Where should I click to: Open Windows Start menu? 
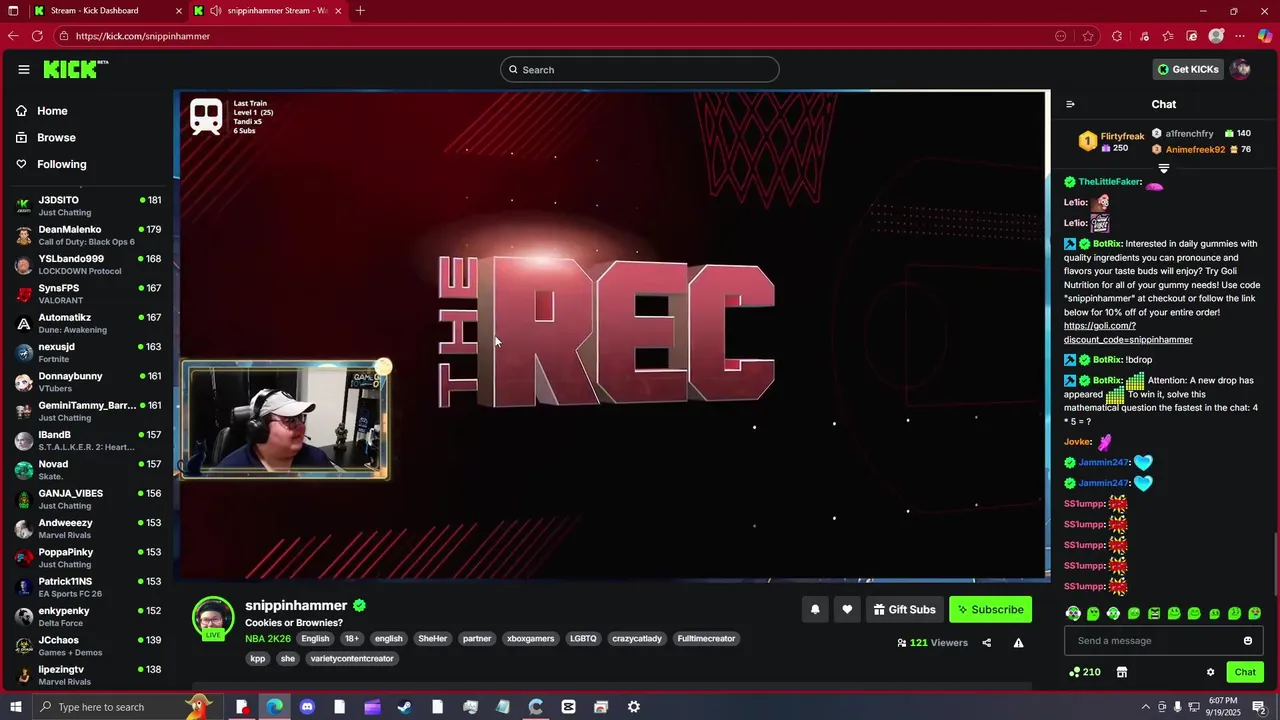(x=14, y=707)
